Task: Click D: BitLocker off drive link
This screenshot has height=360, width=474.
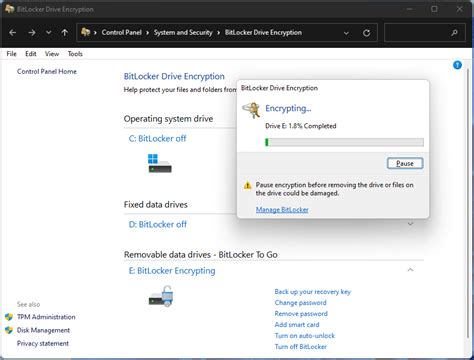Action: [x=158, y=224]
